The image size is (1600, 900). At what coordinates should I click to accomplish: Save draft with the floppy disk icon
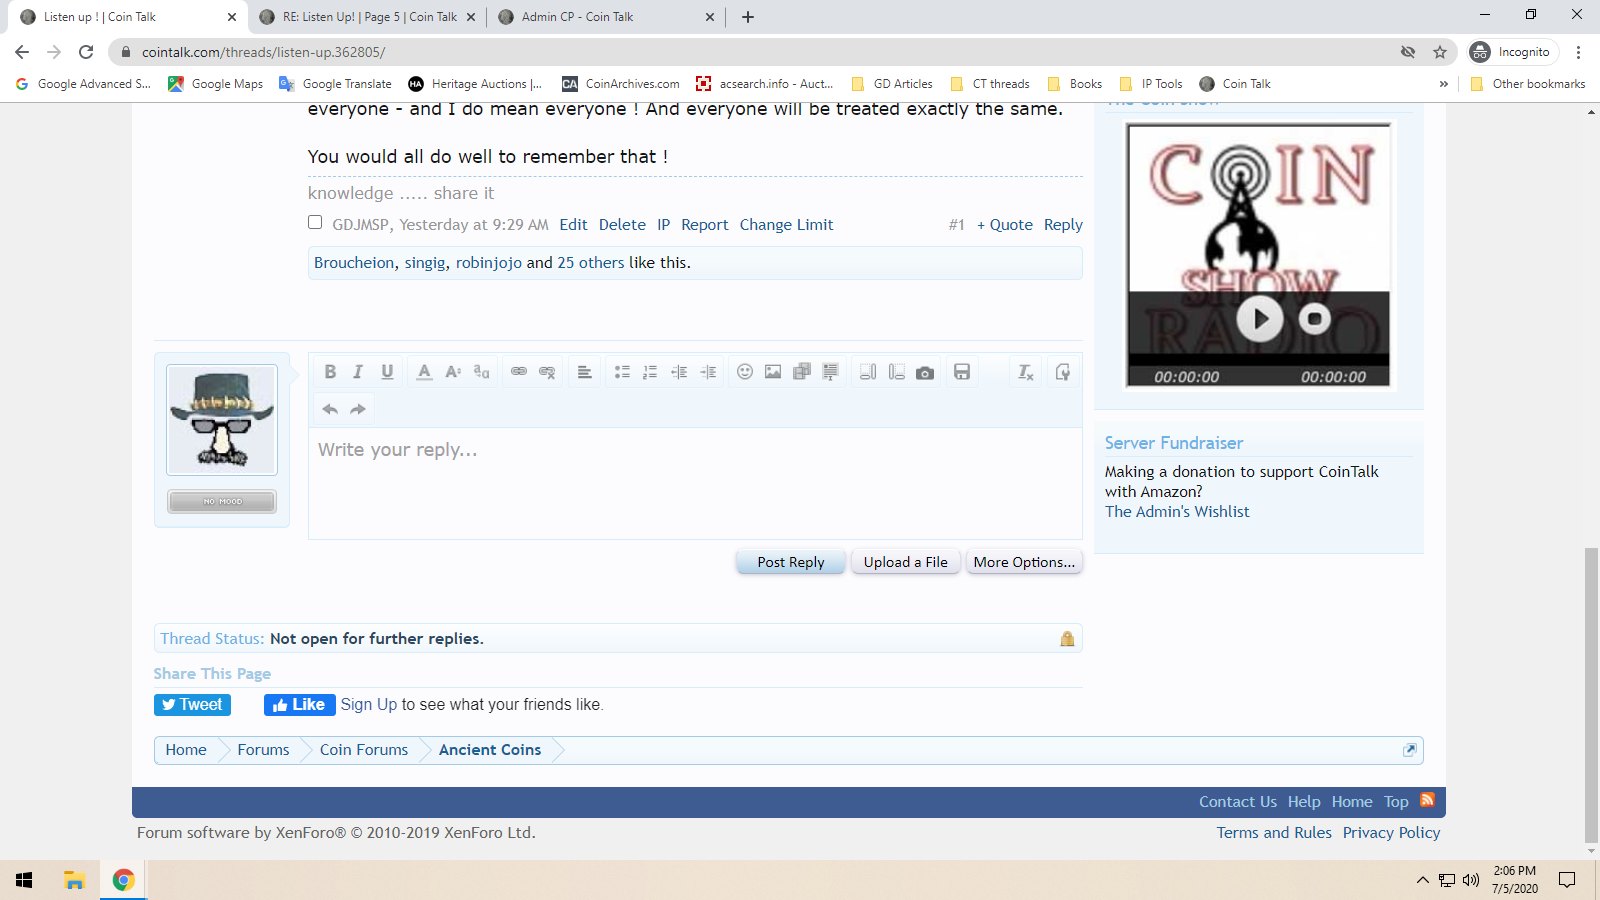pos(962,372)
